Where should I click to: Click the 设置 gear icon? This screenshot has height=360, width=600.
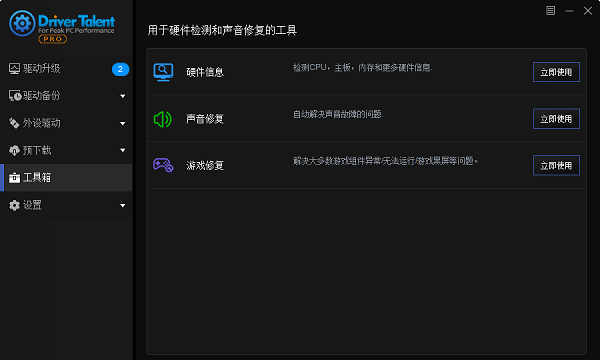point(14,205)
